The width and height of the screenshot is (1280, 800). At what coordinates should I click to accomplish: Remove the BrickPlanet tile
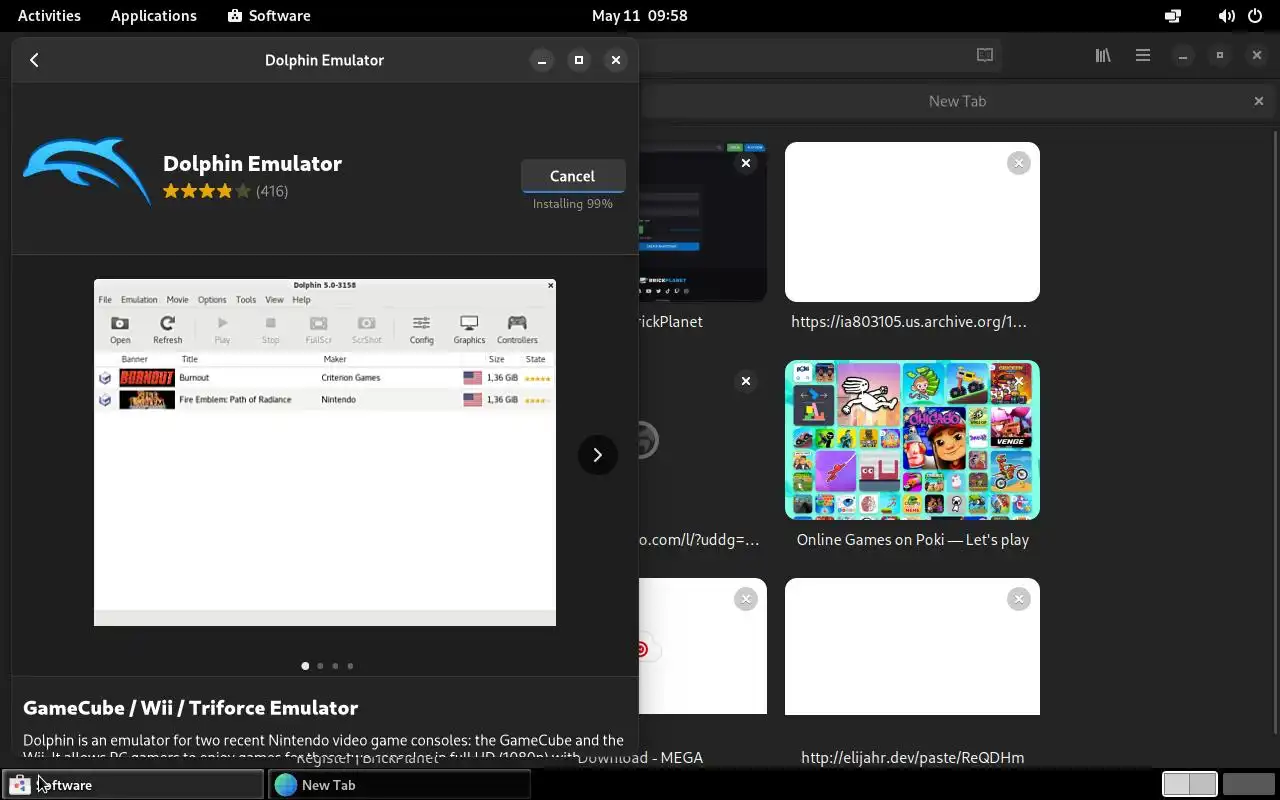pyautogui.click(x=745, y=163)
